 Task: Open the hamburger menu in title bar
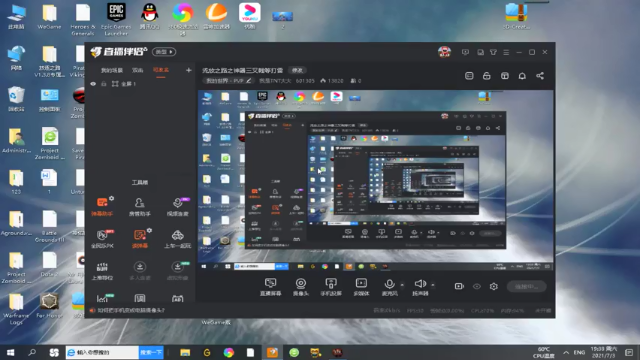506,52
